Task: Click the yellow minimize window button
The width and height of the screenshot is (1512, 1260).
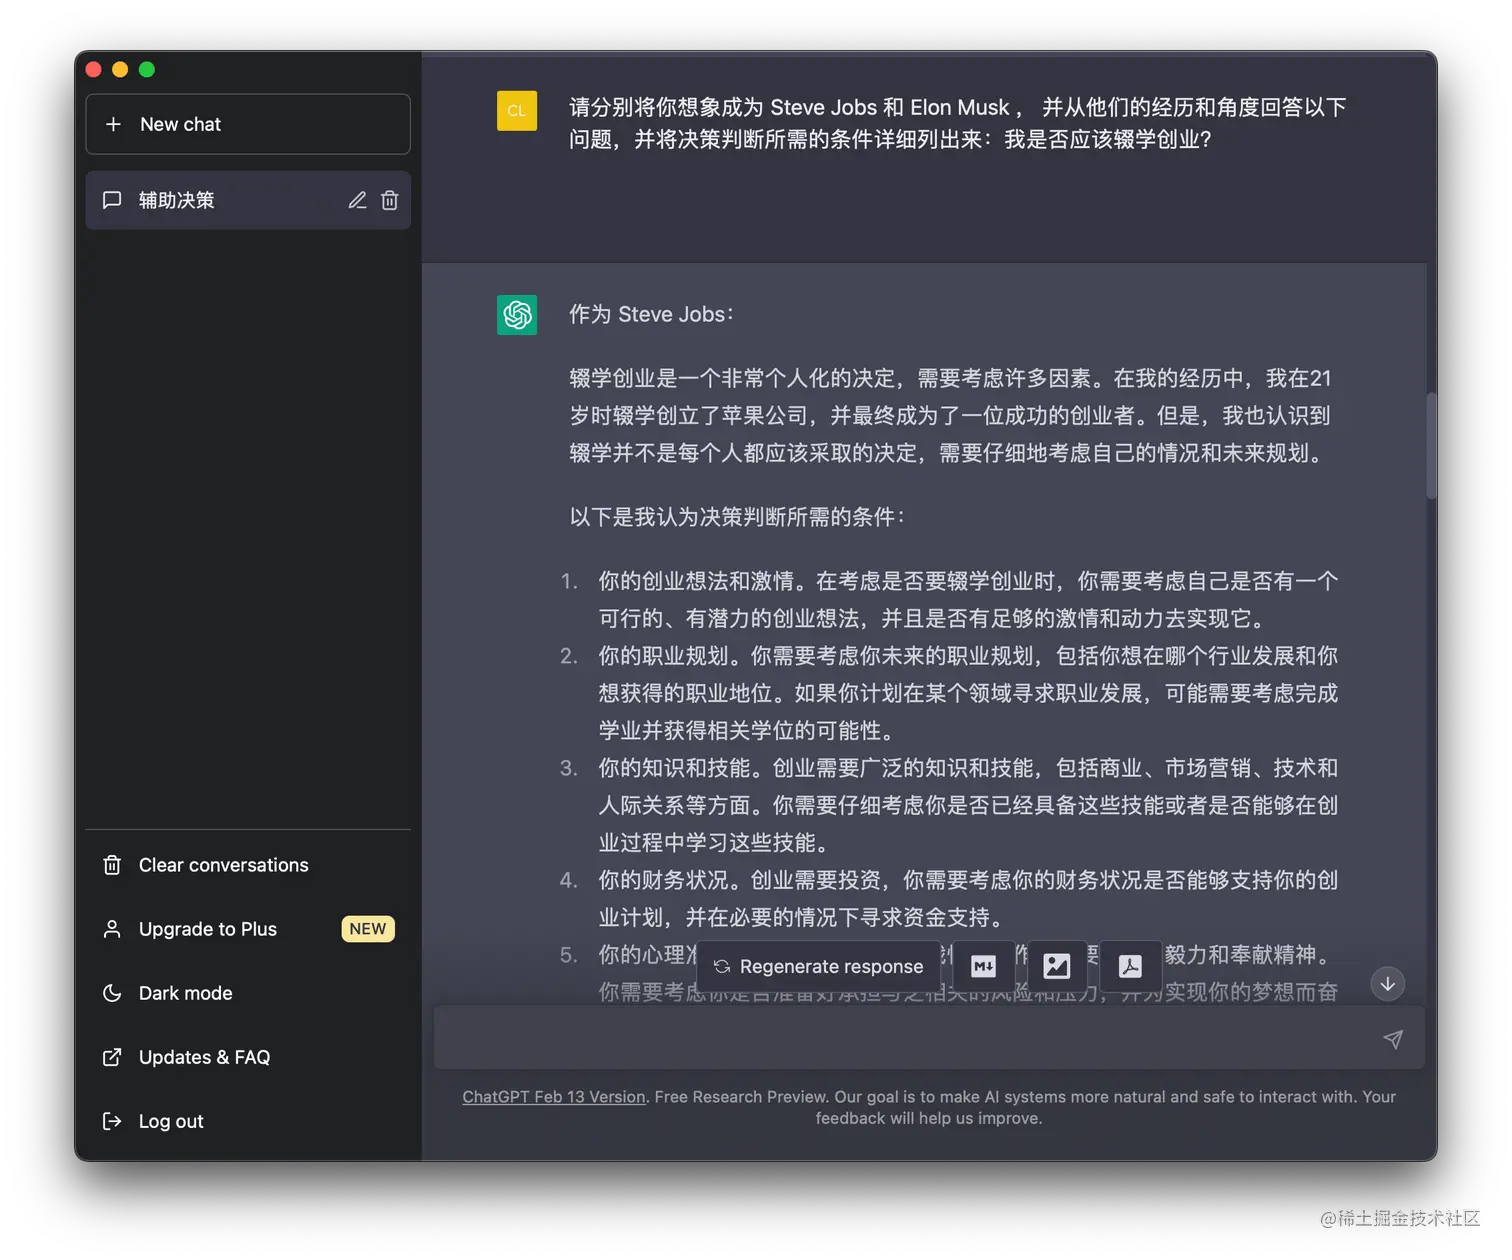Action: pyautogui.click(x=120, y=69)
